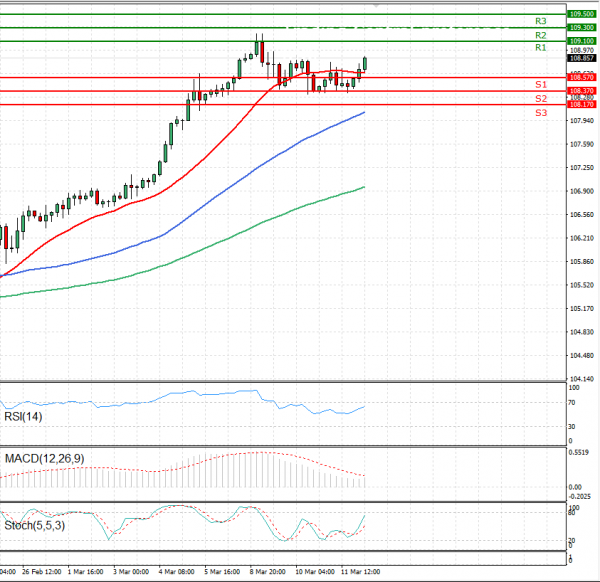Click the 106.560 price axis value
This screenshot has width=600, height=582.
582,215
